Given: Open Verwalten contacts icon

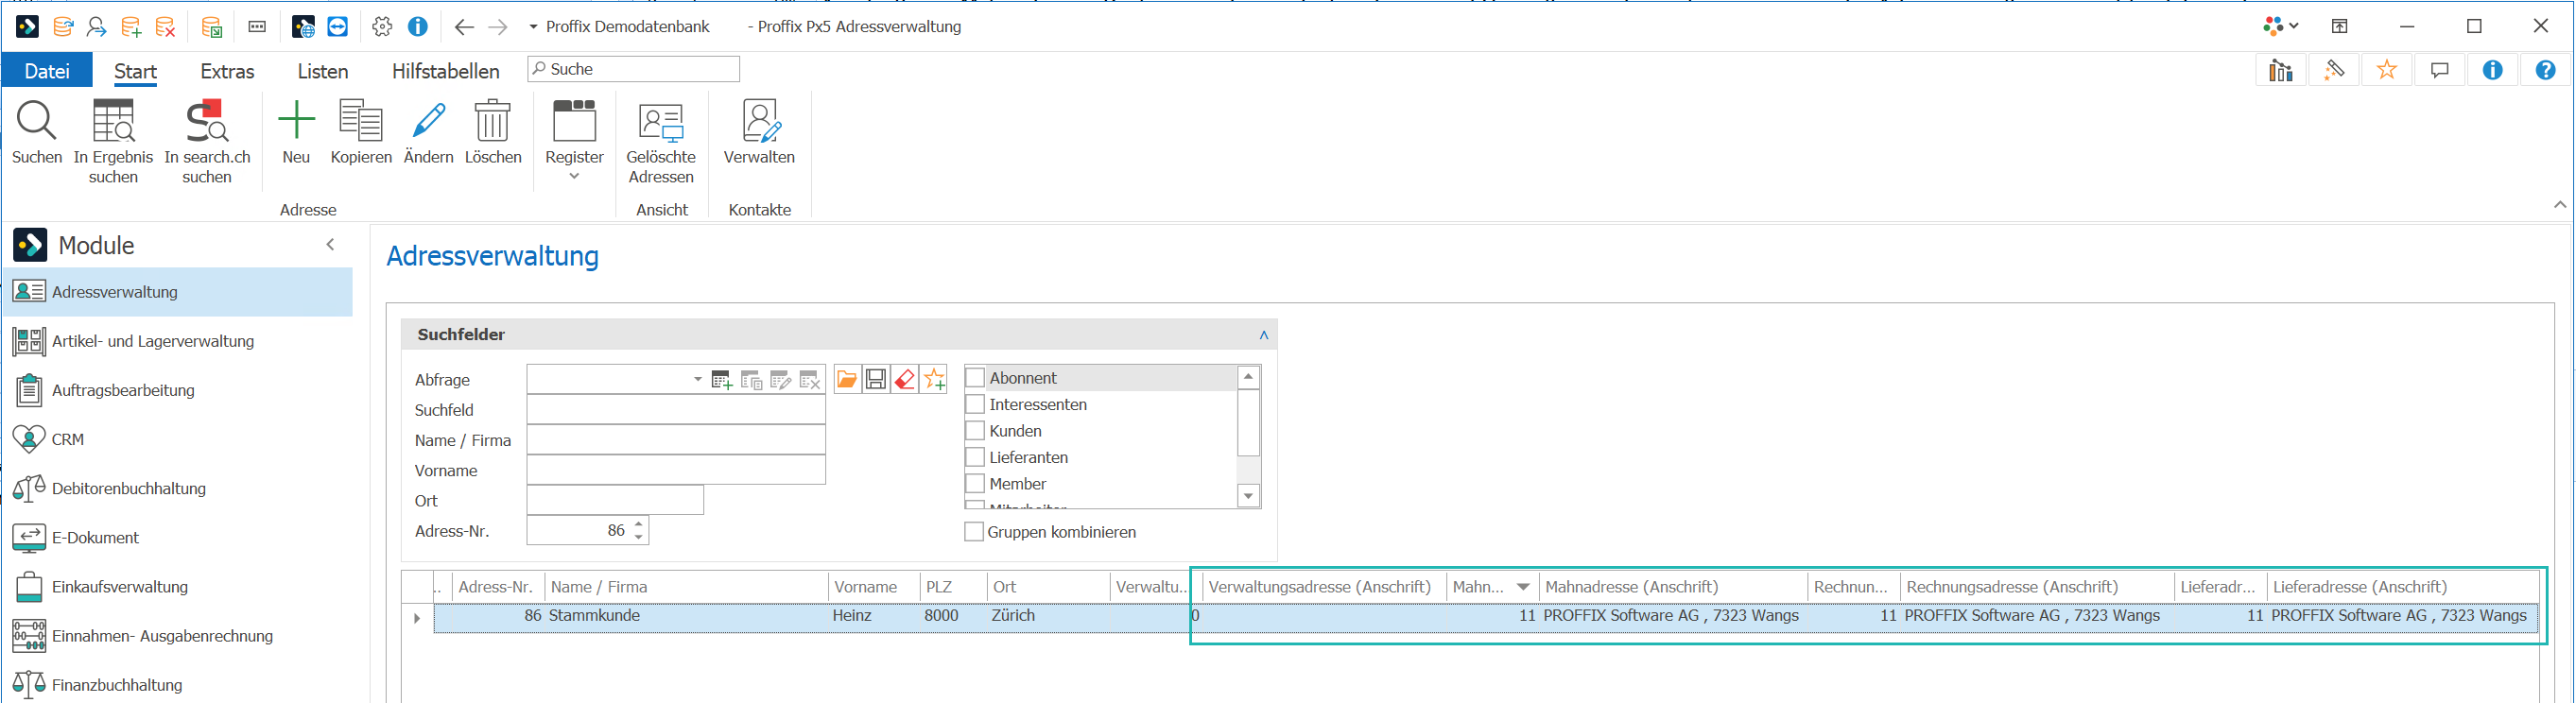Looking at the screenshot, I should (760, 121).
